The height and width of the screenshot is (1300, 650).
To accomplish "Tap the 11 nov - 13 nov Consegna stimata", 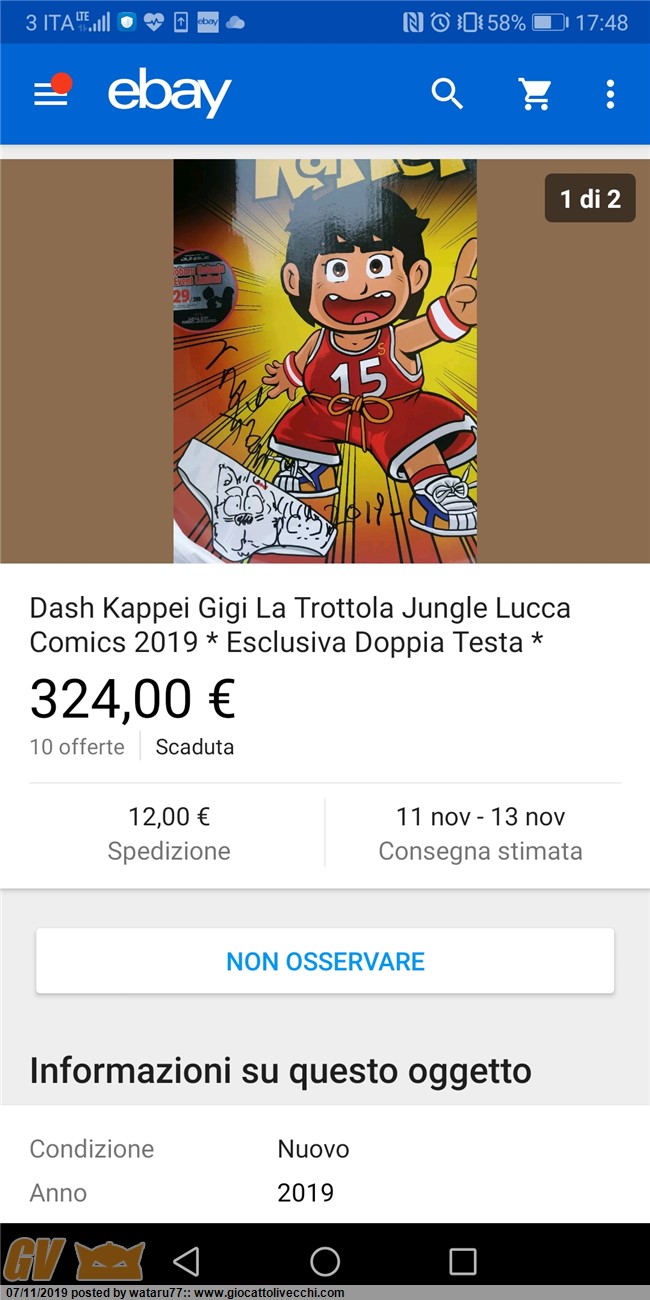I will (480, 833).
